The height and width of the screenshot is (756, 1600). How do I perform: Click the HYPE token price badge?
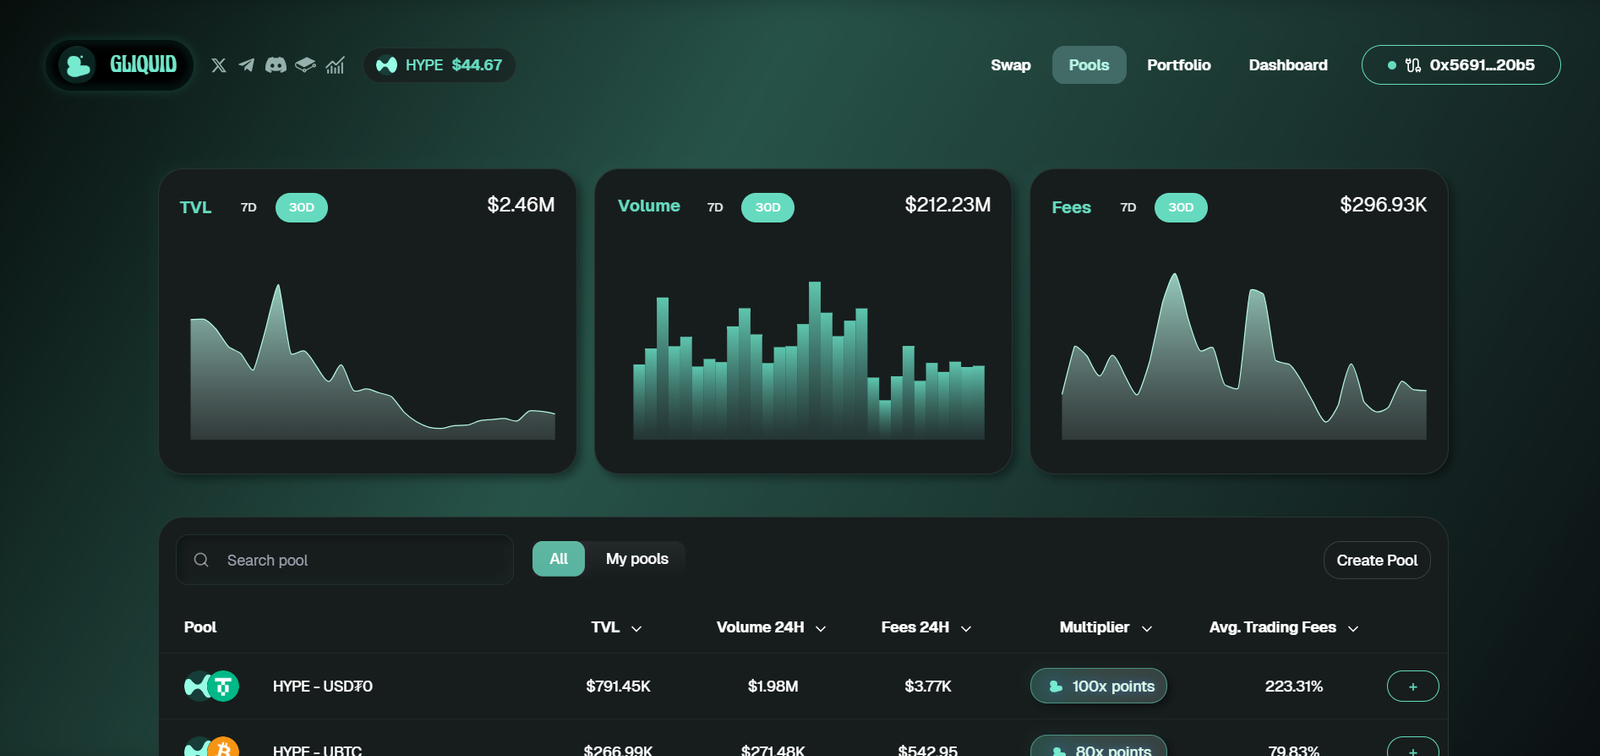439,65
